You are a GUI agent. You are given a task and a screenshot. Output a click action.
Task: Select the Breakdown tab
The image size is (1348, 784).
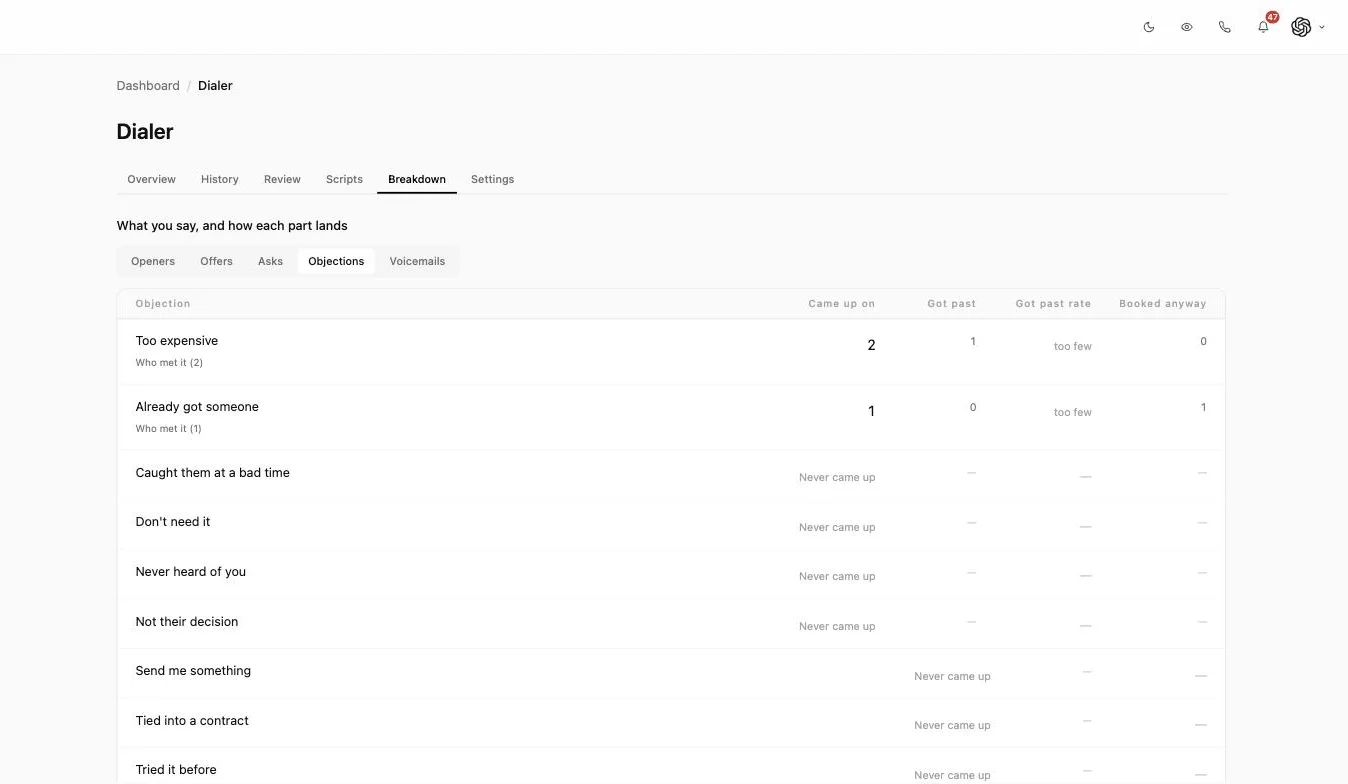417,179
